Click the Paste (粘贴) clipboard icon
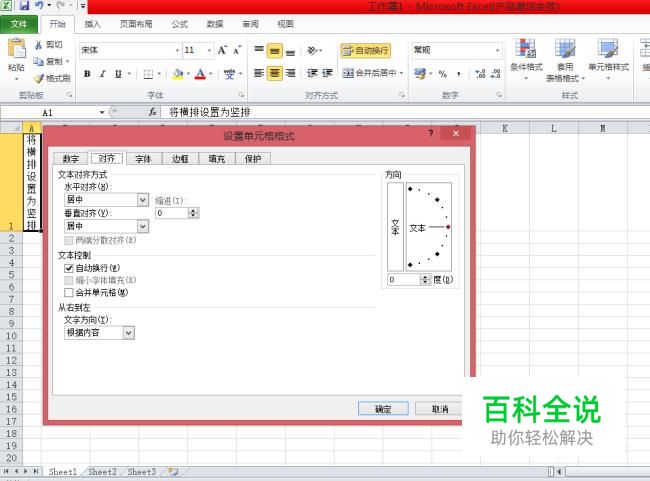The image size is (650, 481). pos(17,49)
